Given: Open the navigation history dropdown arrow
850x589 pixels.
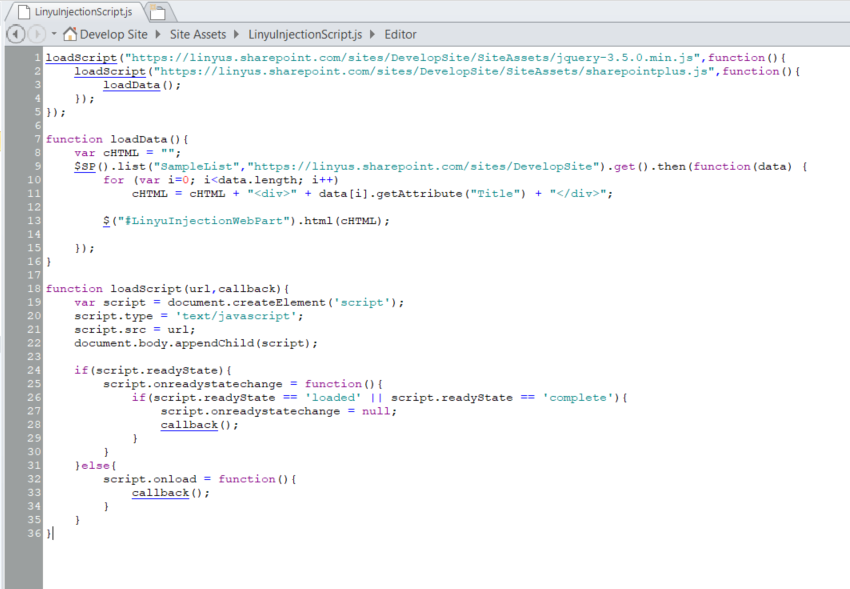Looking at the screenshot, I should (54, 34).
